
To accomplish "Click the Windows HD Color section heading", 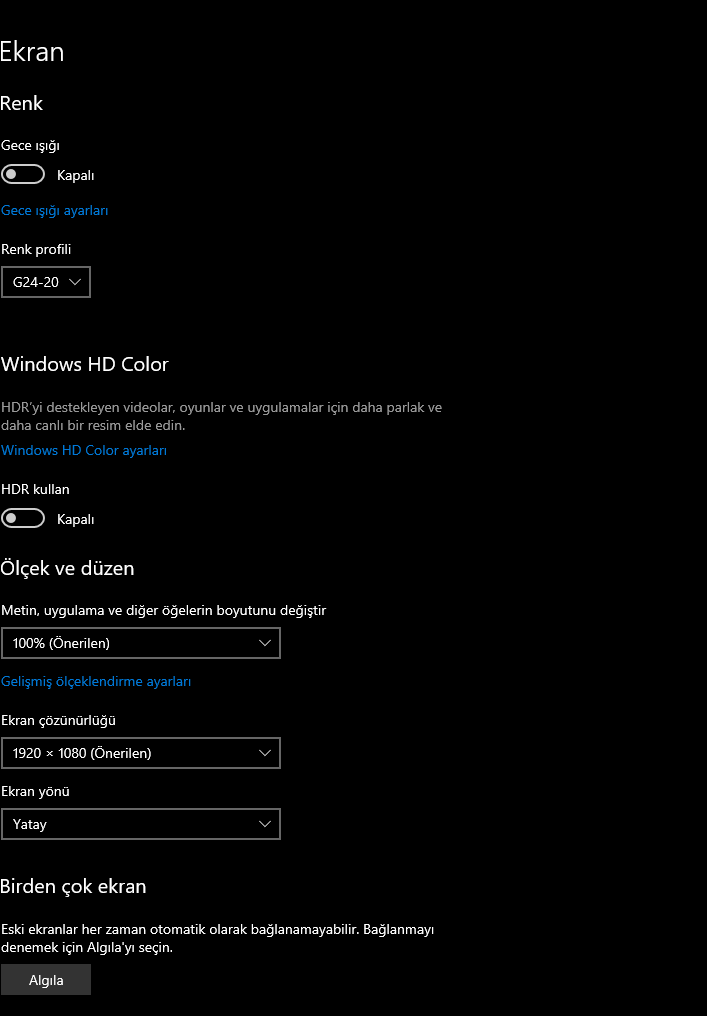I will 85,365.
